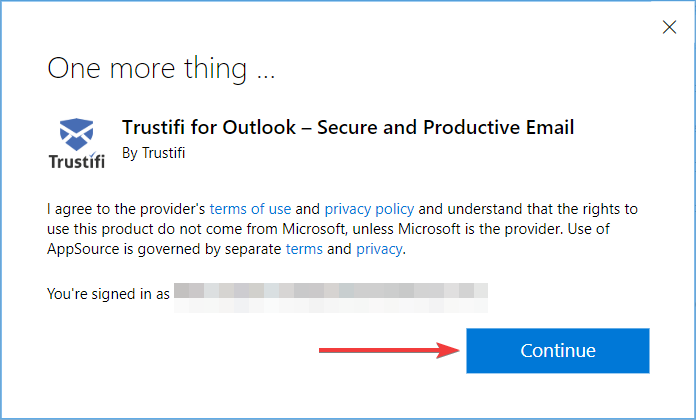The width and height of the screenshot is (696, 420).
Task: Click the lower faded row of the blurred email
Action: point(331,305)
